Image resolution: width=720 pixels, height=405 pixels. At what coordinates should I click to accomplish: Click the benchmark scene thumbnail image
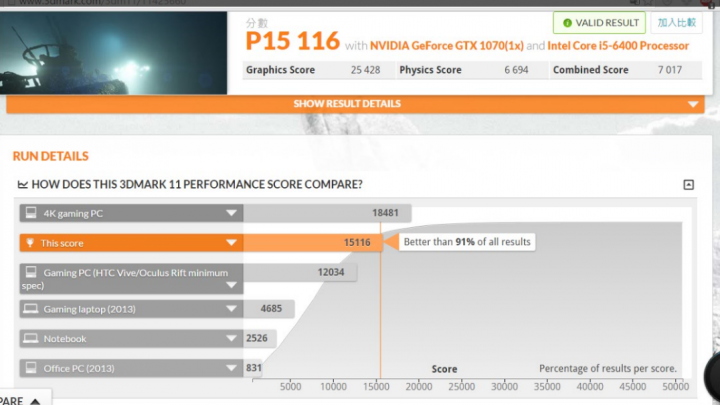tap(113, 53)
